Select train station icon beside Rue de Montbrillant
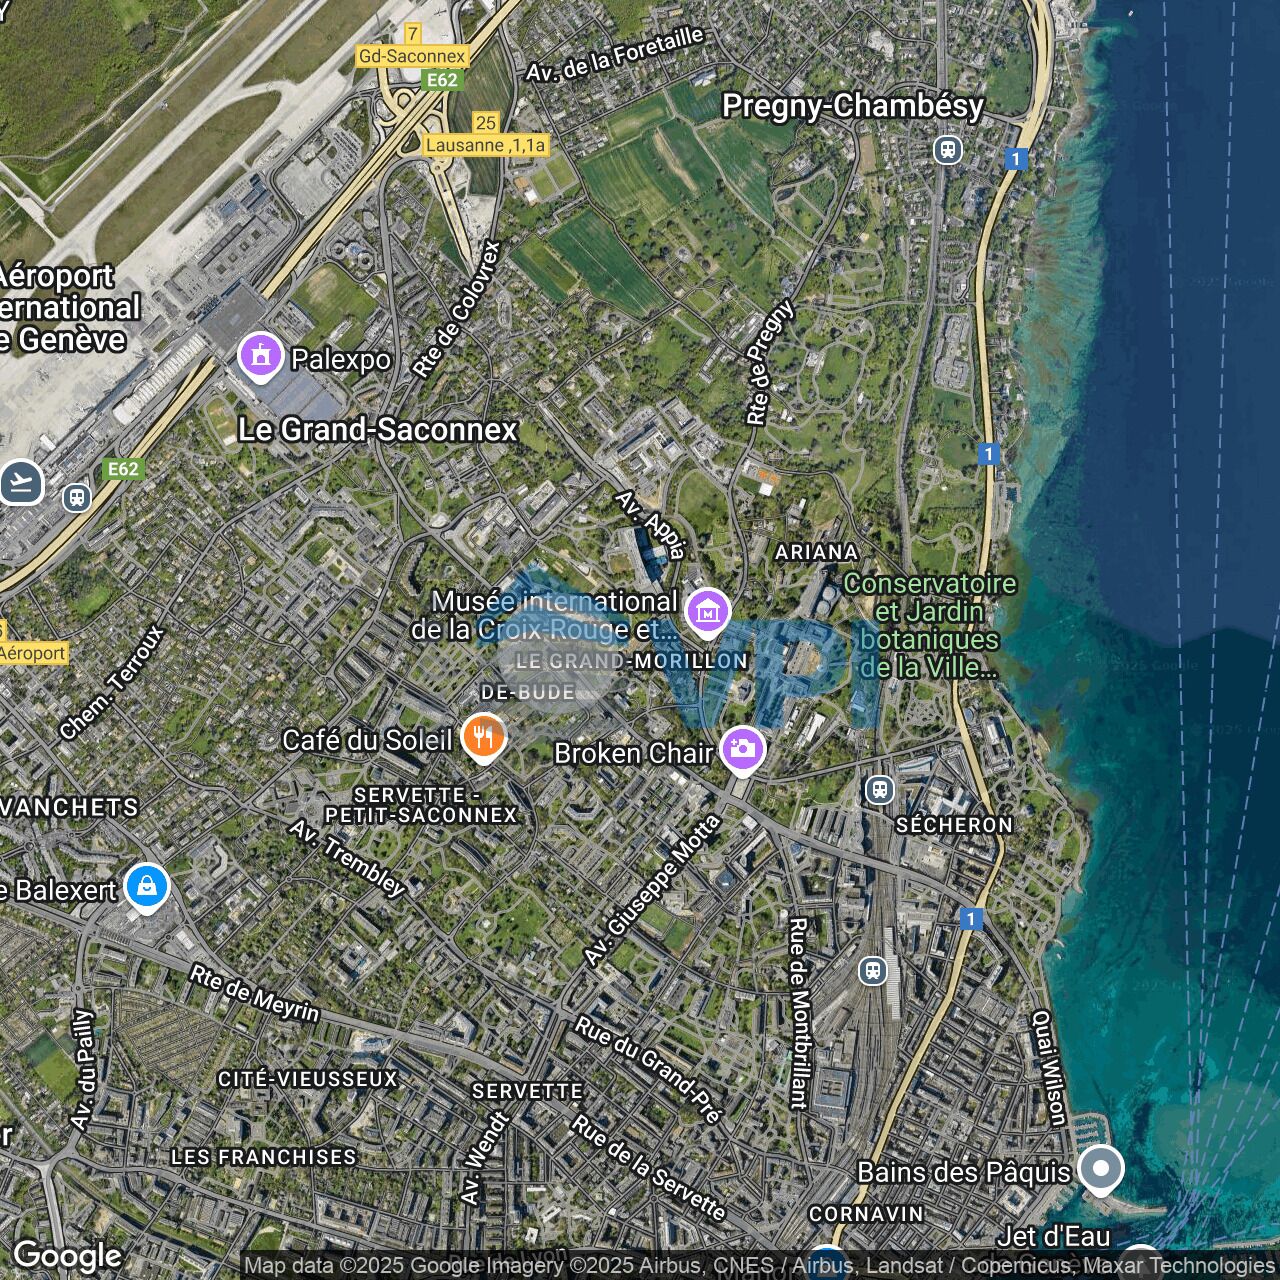 (x=873, y=970)
